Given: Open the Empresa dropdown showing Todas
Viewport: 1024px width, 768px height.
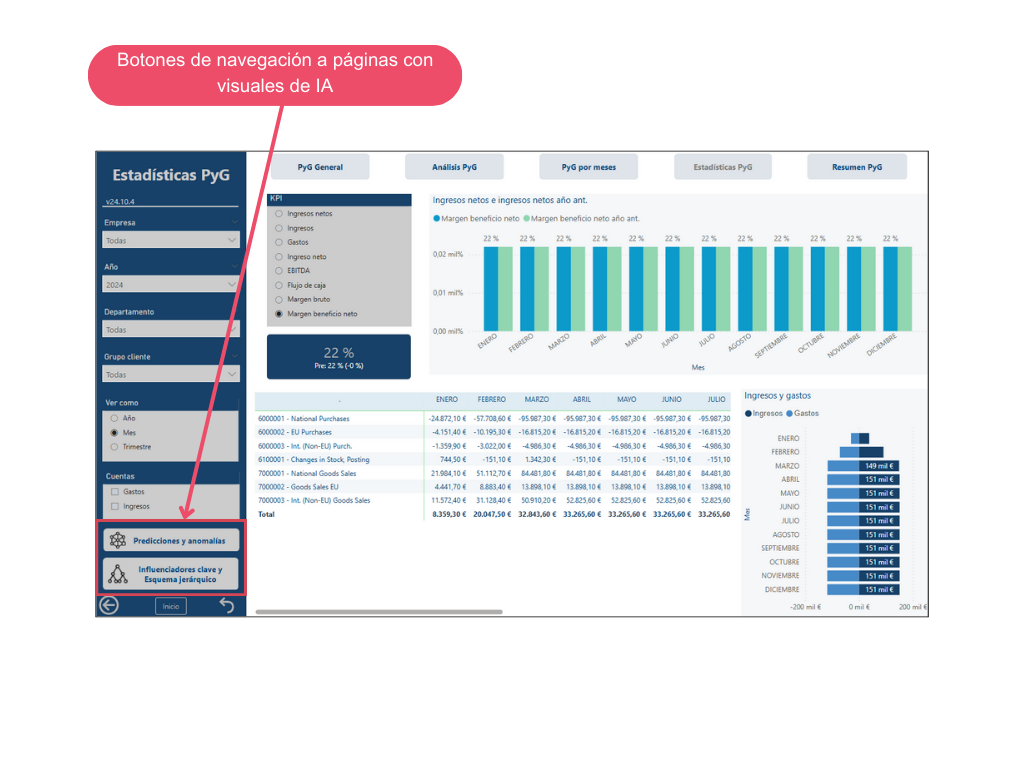Looking at the screenshot, I should click(x=171, y=240).
